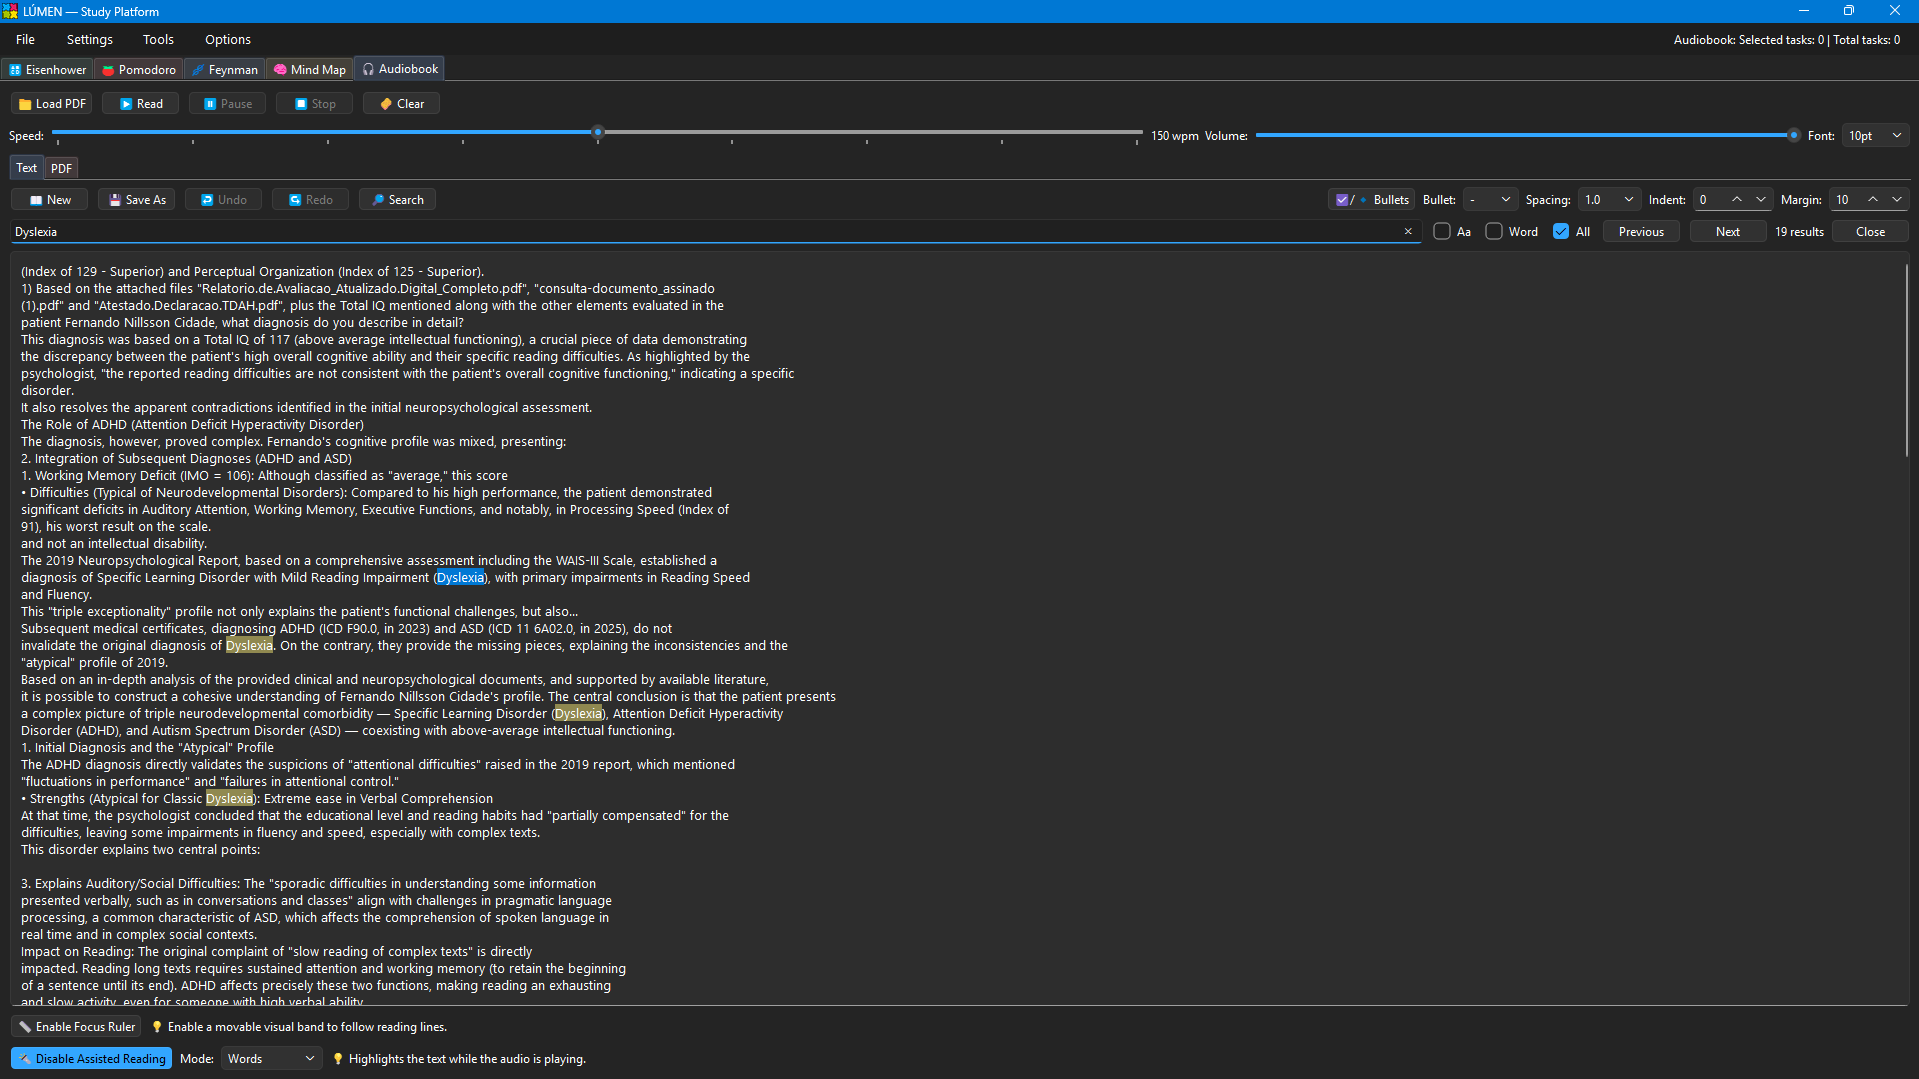
Task: Switch to the Mind Map tab
Action: point(310,69)
